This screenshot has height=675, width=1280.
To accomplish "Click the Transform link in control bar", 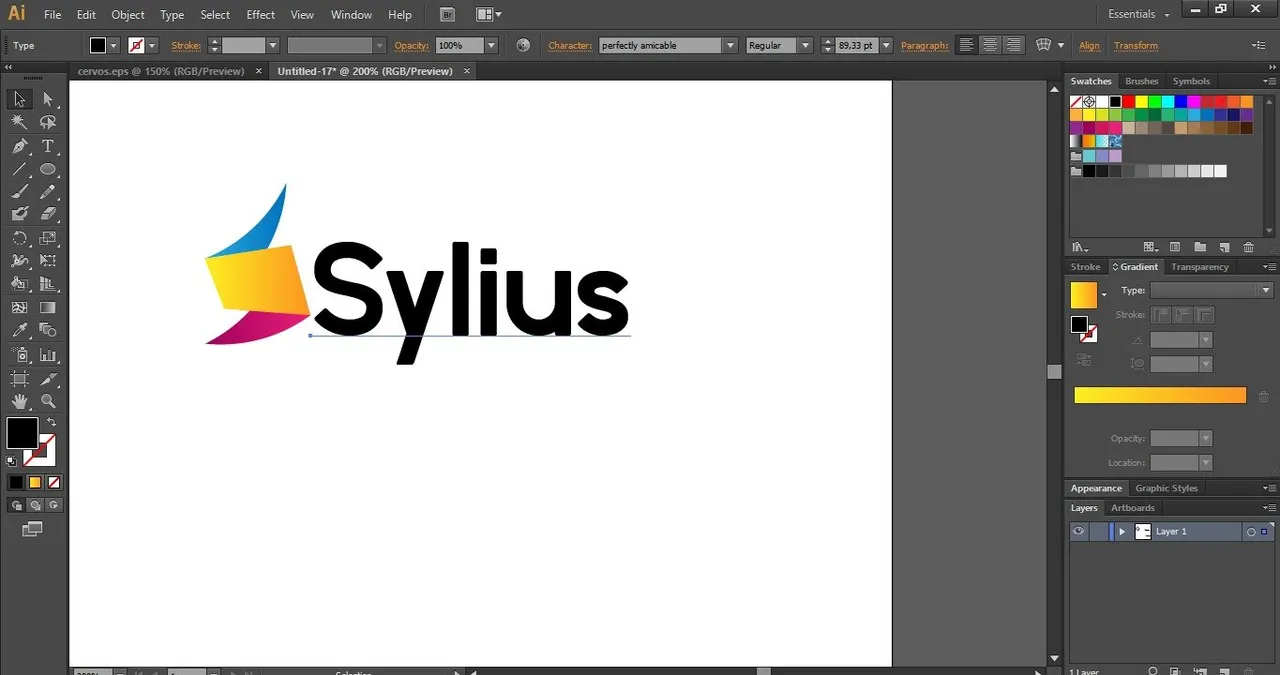I will [x=1136, y=45].
